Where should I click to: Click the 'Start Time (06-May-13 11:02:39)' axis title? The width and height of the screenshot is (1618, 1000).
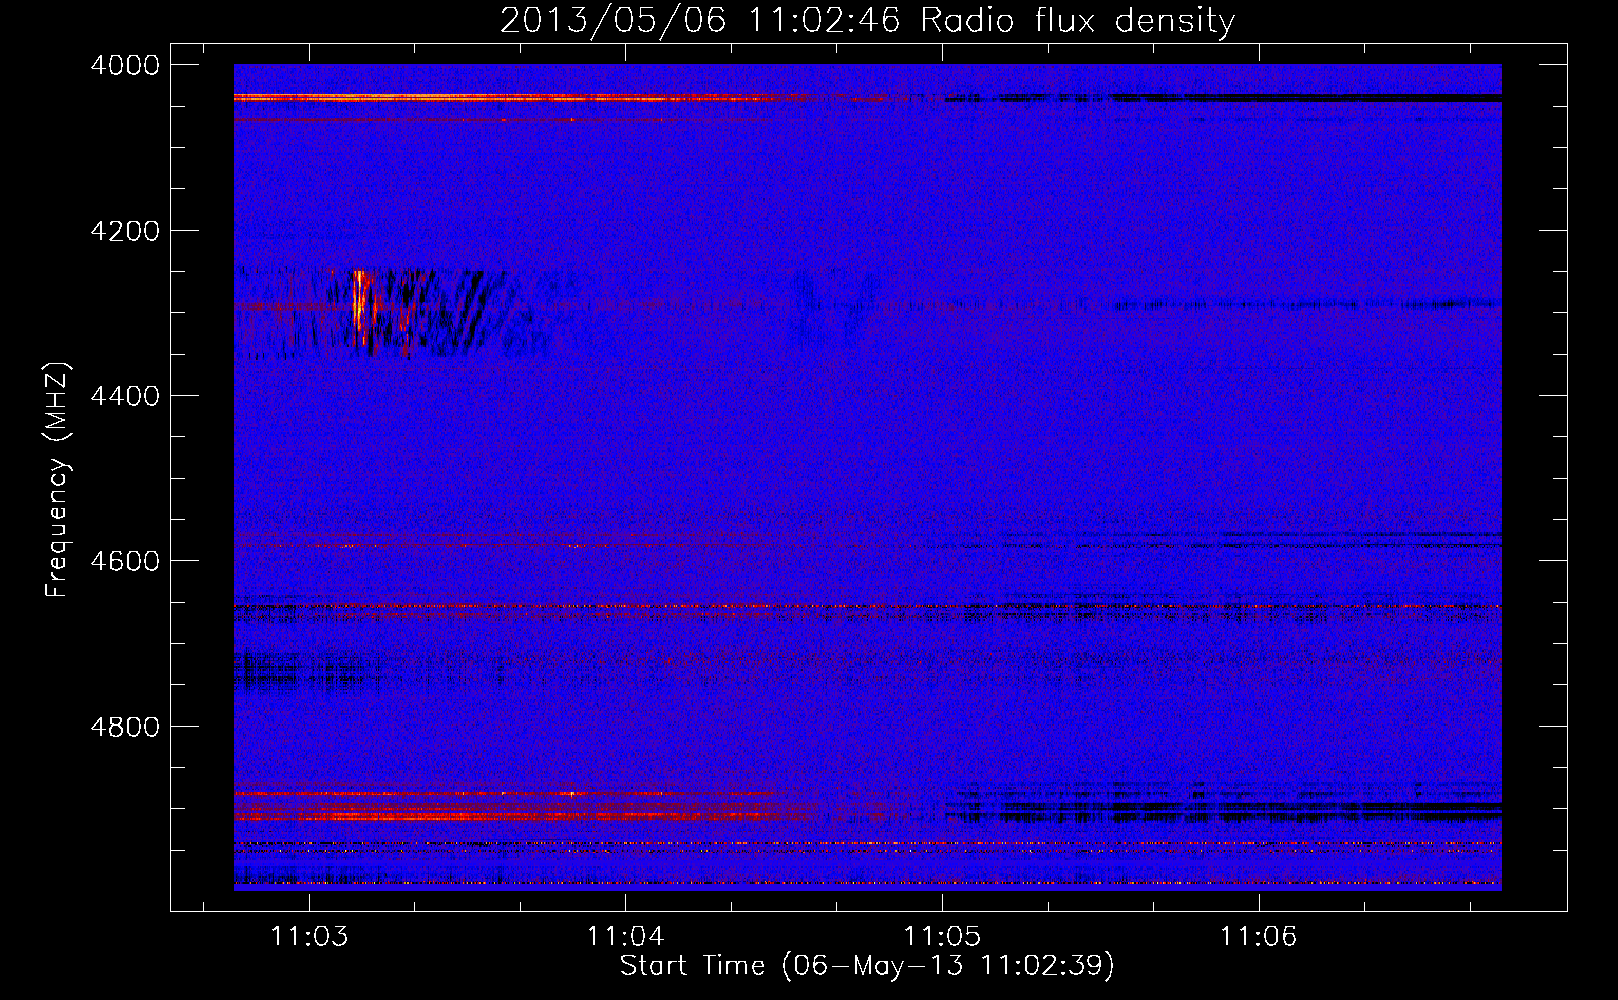[x=867, y=966]
